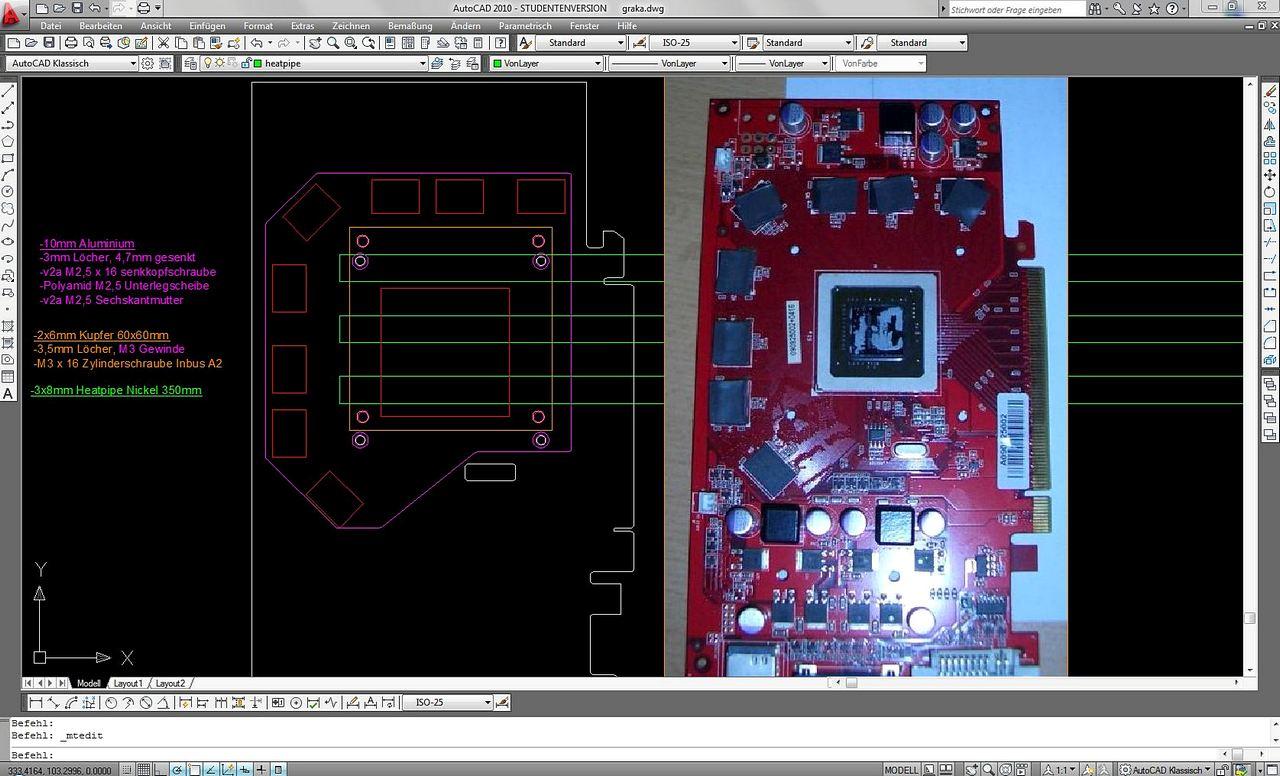Image resolution: width=1280 pixels, height=776 pixels.
Task: Toggle Grid display in status bar
Action: pyautogui.click(x=144, y=769)
